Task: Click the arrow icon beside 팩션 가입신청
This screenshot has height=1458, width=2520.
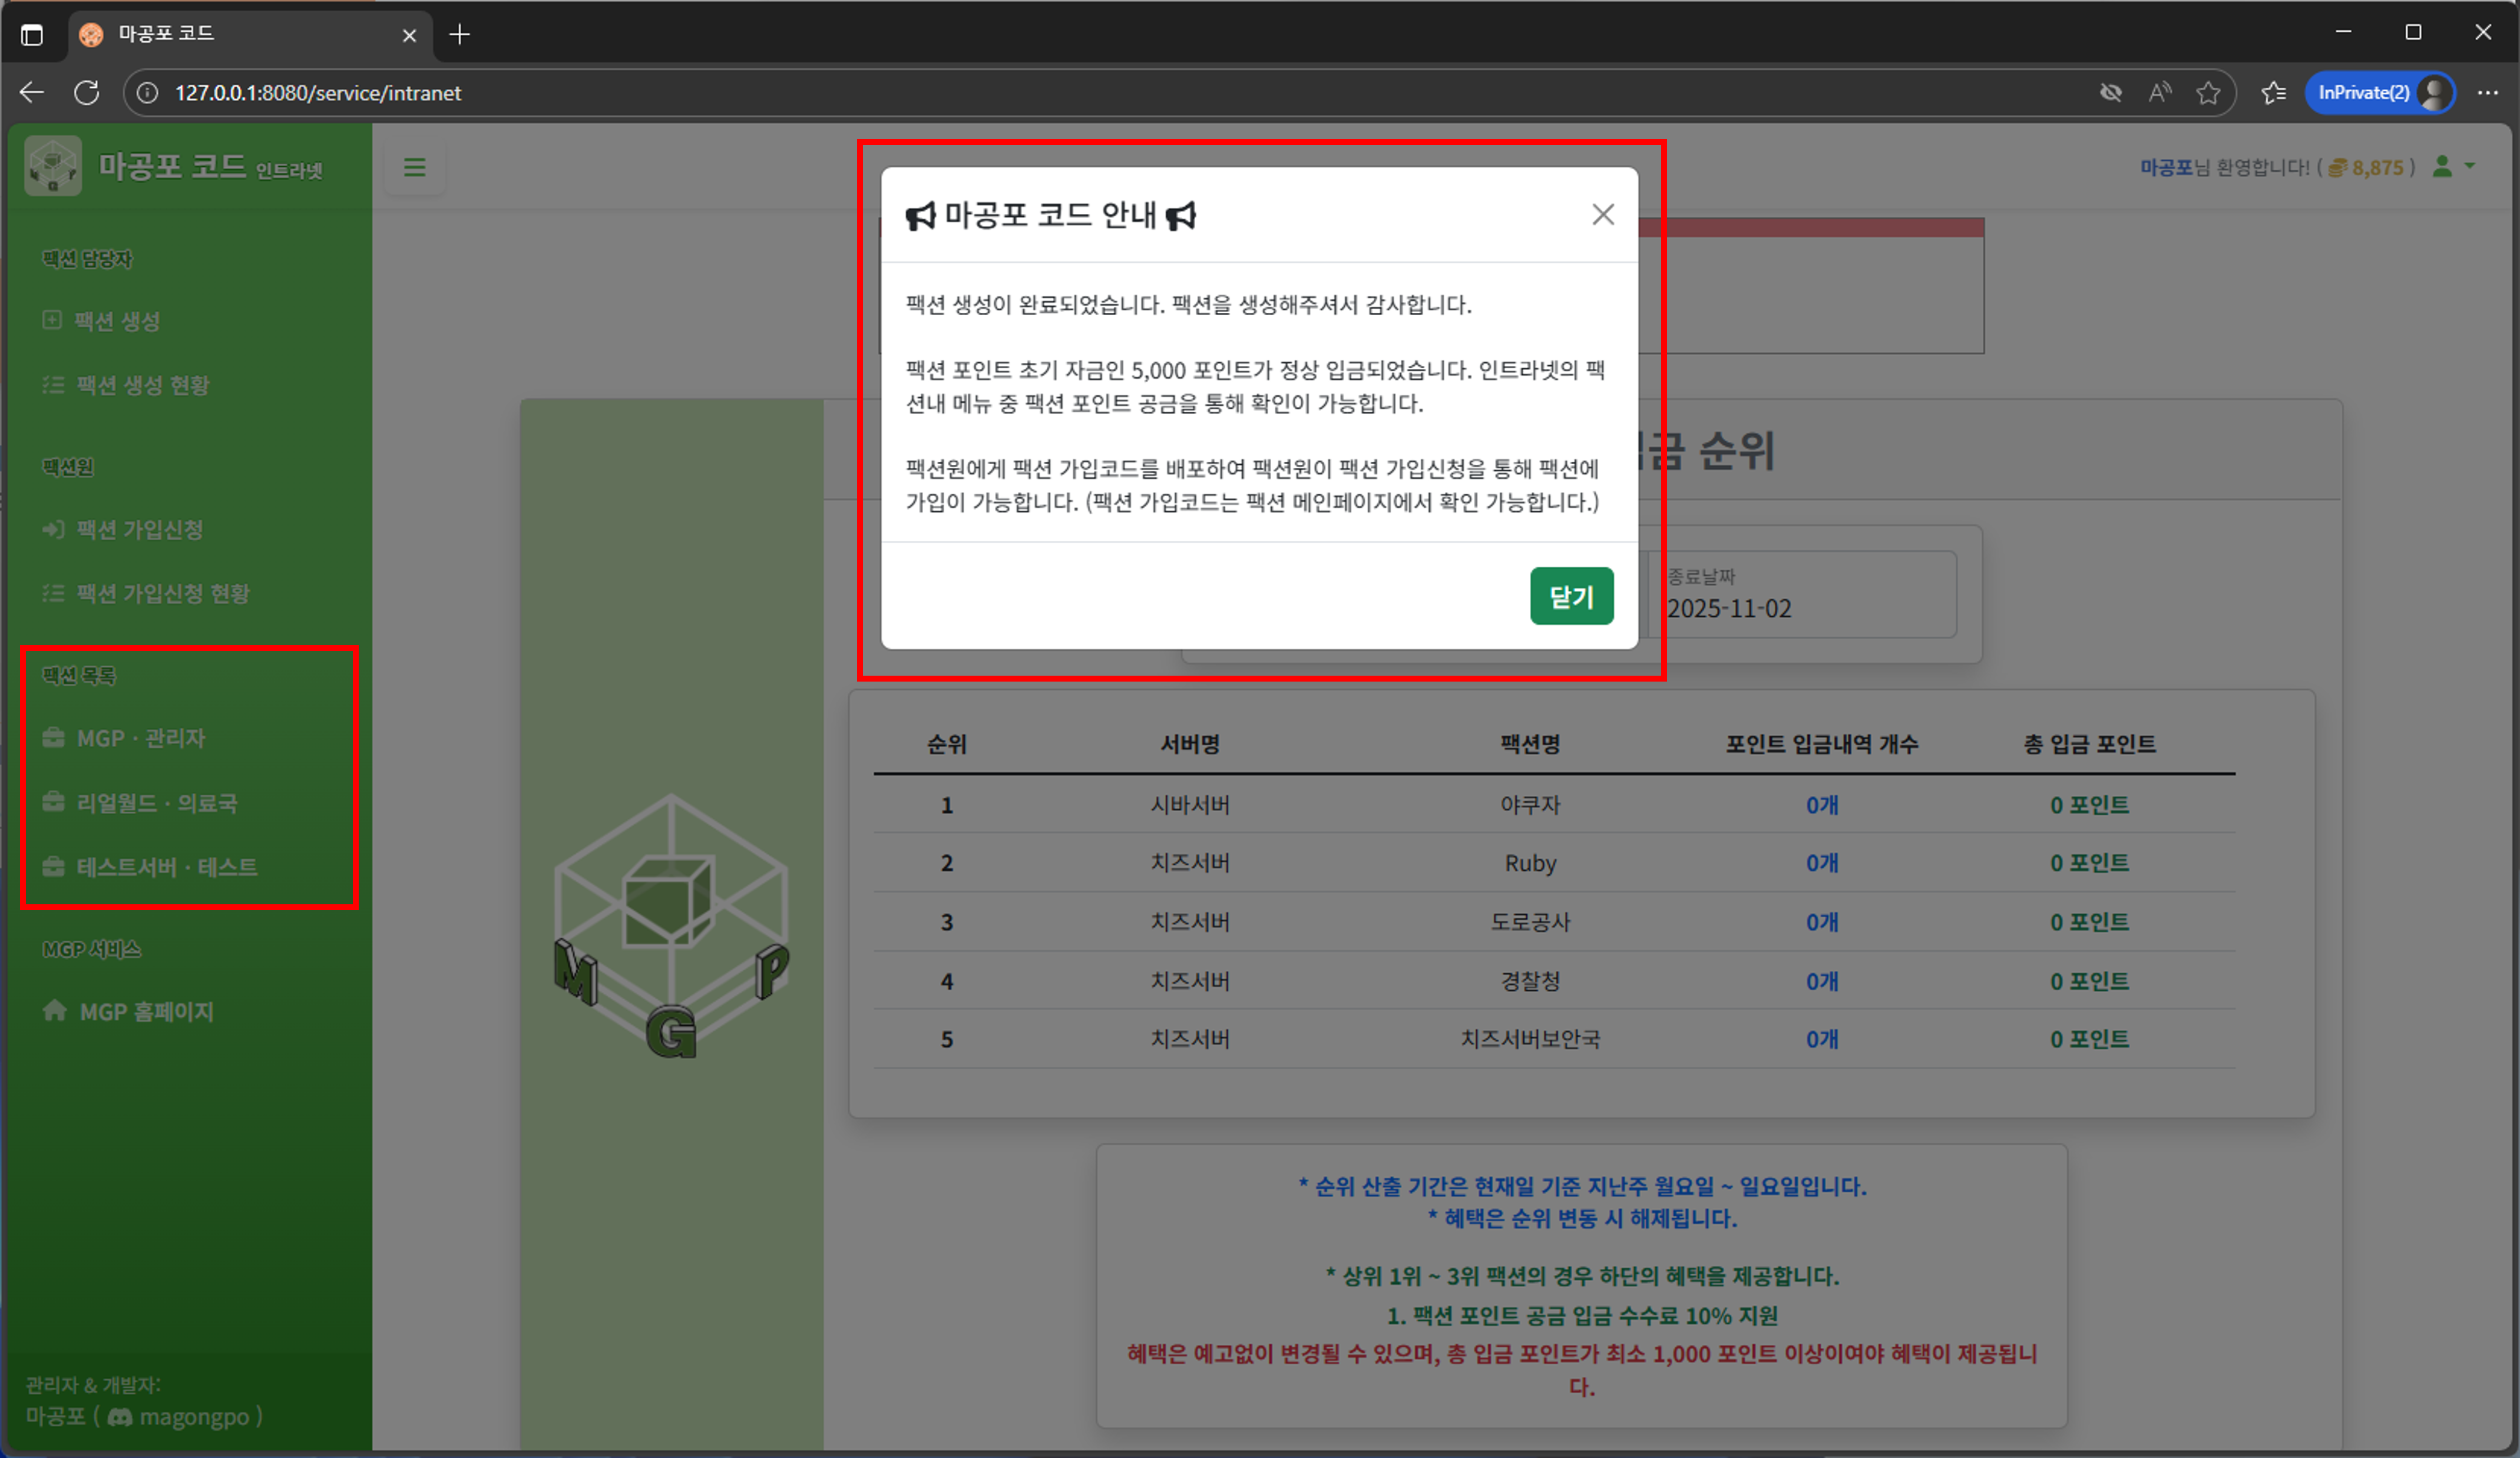Action: pyautogui.click(x=52, y=529)
